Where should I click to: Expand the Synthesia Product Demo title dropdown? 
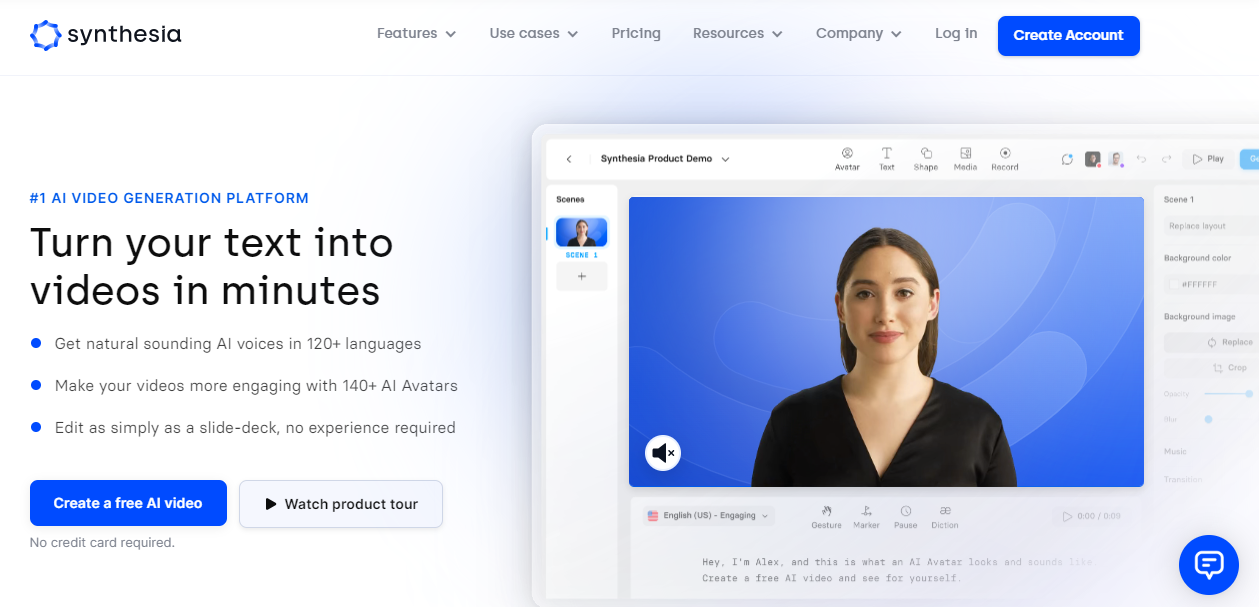pos(664,159)
